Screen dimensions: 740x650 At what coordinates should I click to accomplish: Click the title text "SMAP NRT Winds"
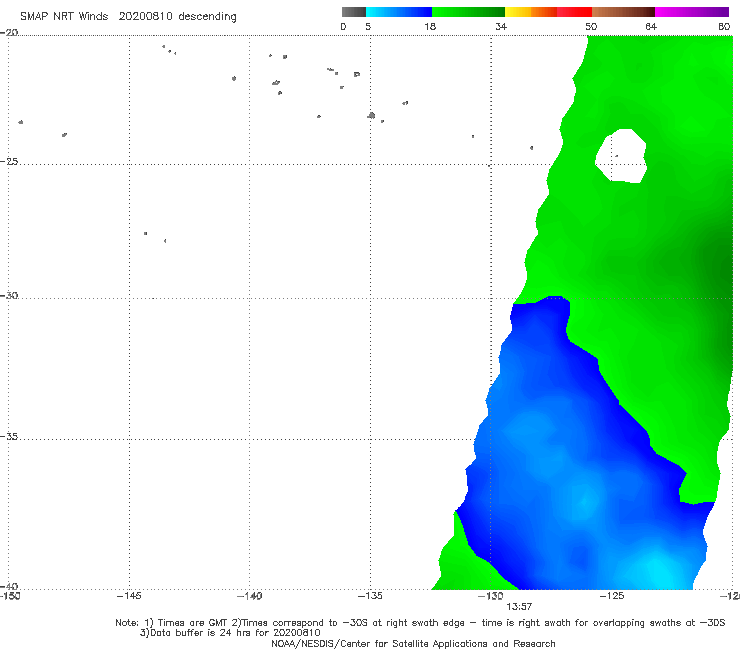tap(64, 16)
